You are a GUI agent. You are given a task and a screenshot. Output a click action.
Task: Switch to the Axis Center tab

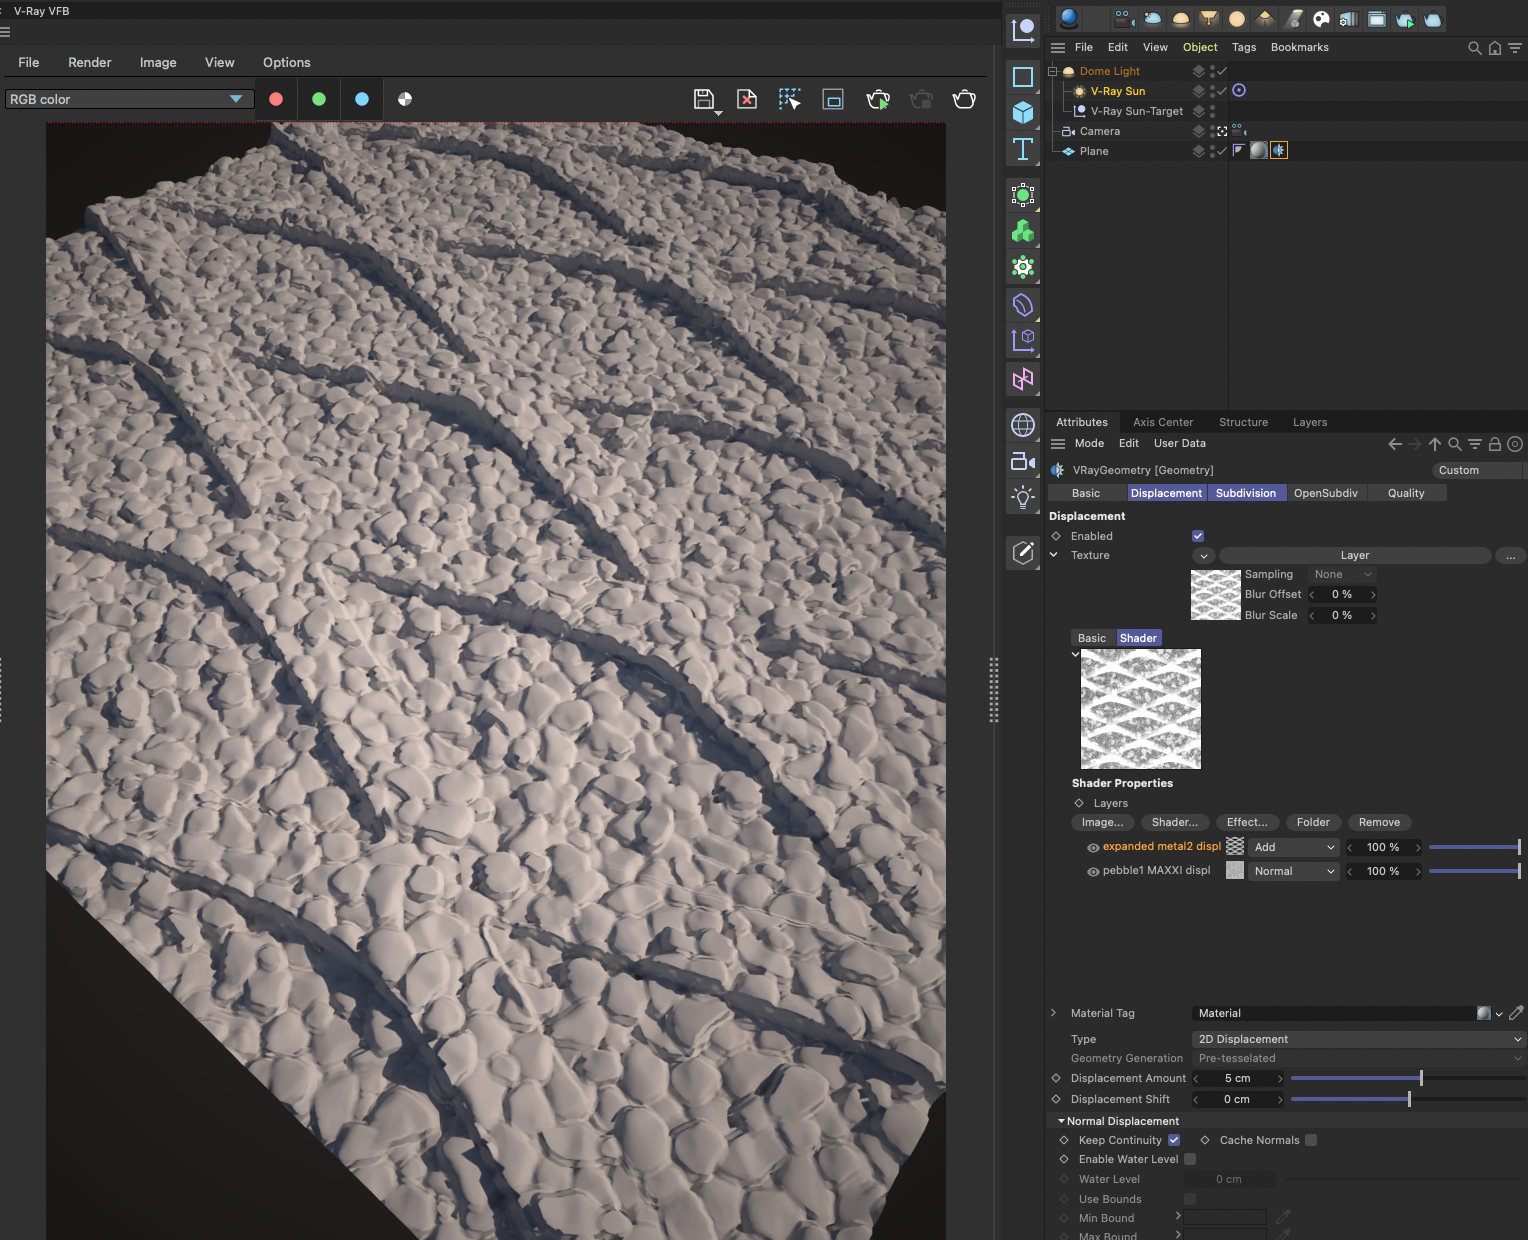[1163, 422]
